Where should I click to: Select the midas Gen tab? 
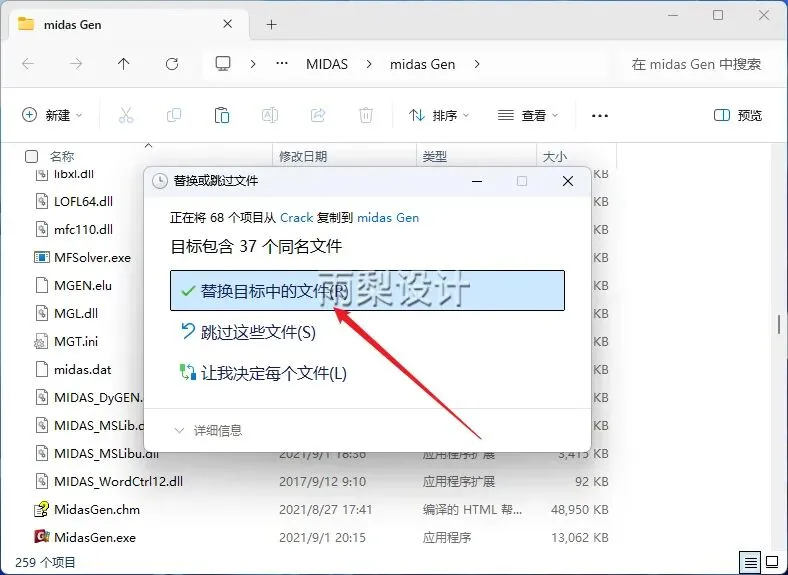point(128,24)
